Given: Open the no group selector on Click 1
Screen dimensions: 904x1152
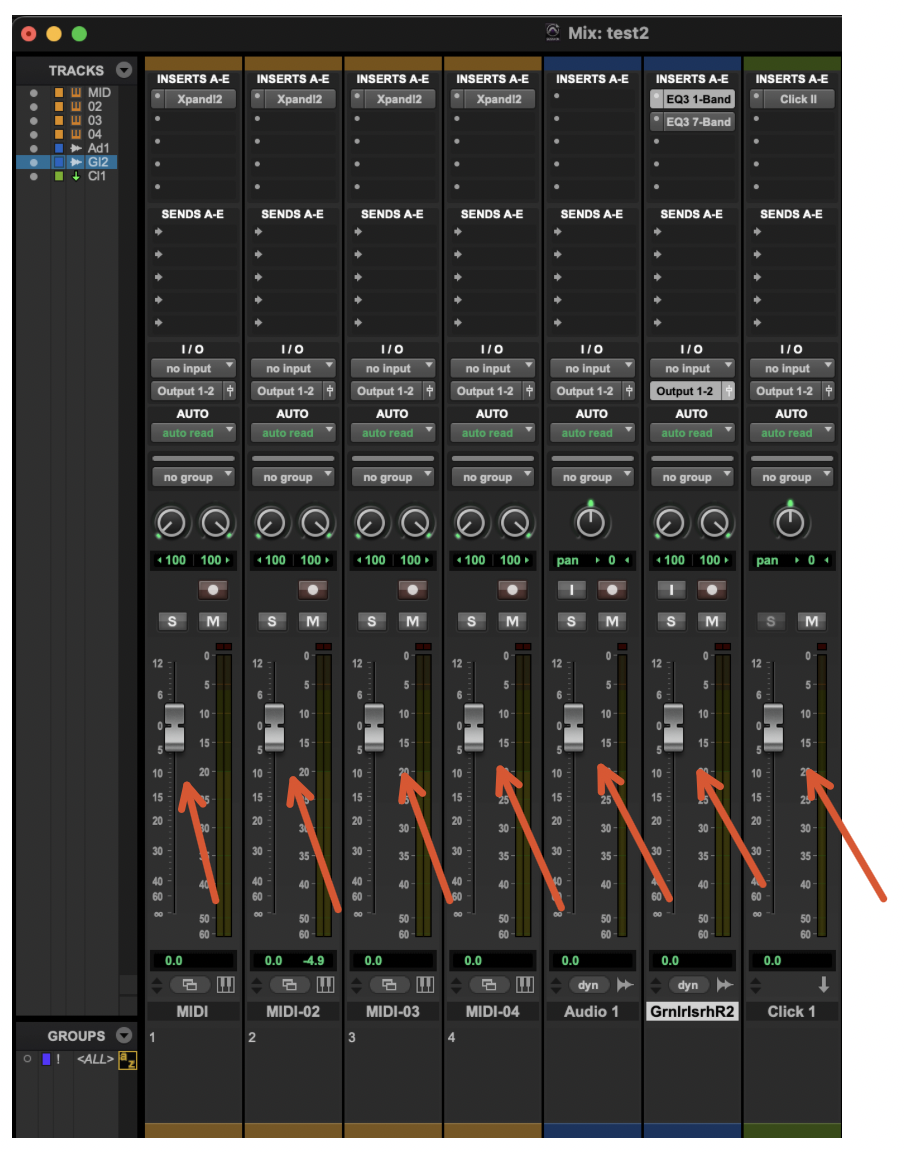Looking at the screenshot, I should (789, 477).
